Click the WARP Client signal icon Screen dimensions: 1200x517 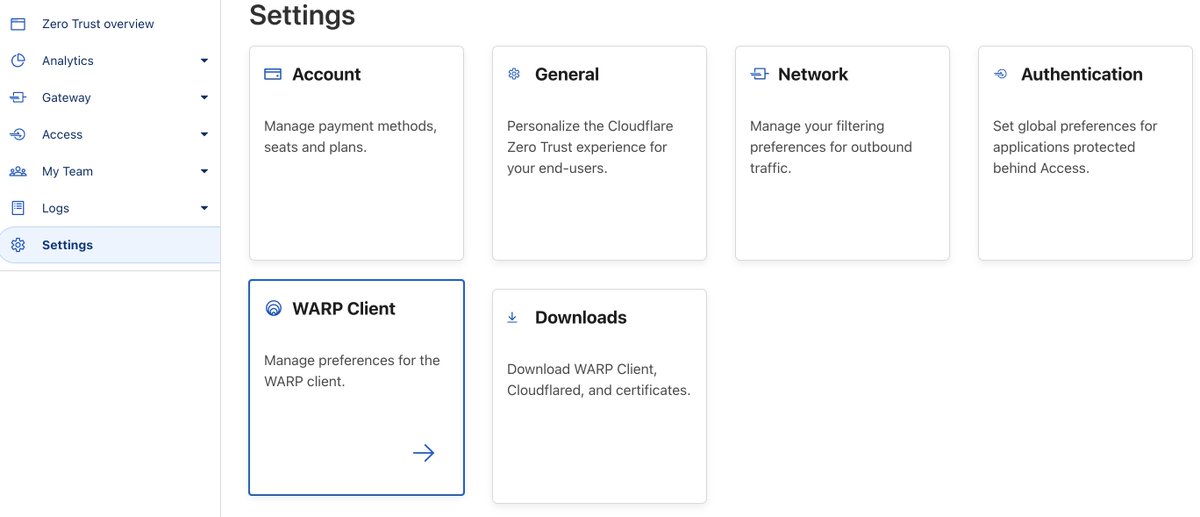coord(273,308)
